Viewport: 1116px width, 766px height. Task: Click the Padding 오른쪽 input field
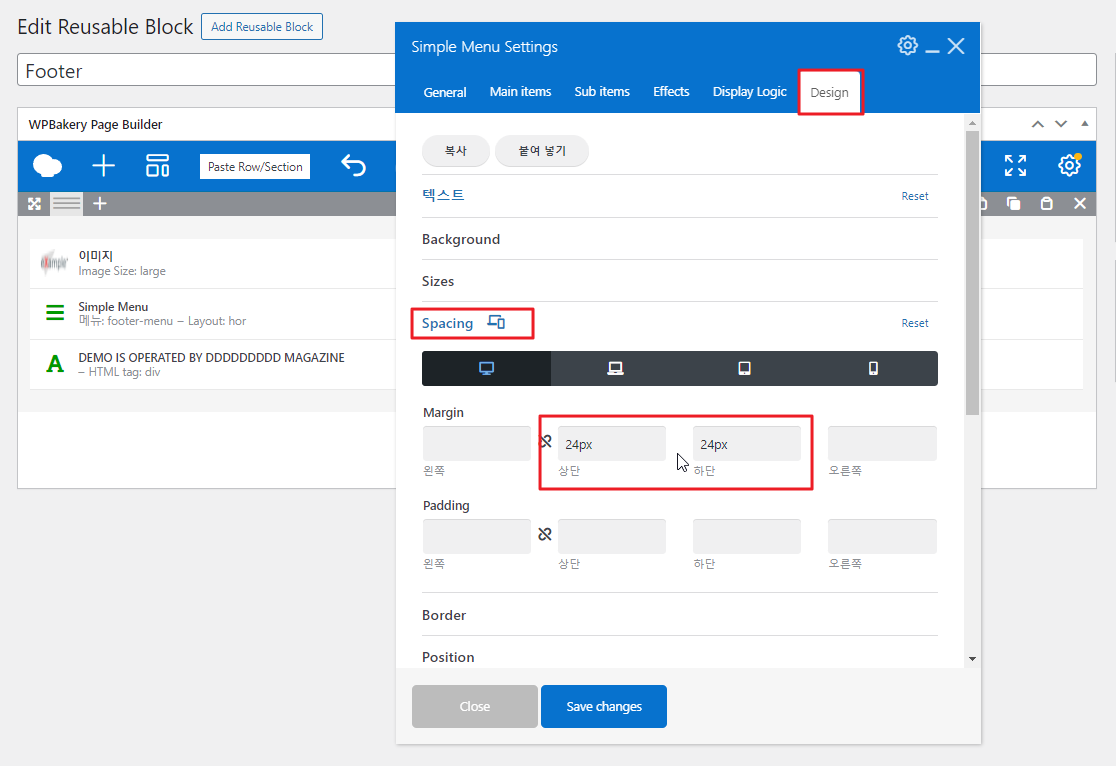[x=882, y=536]
